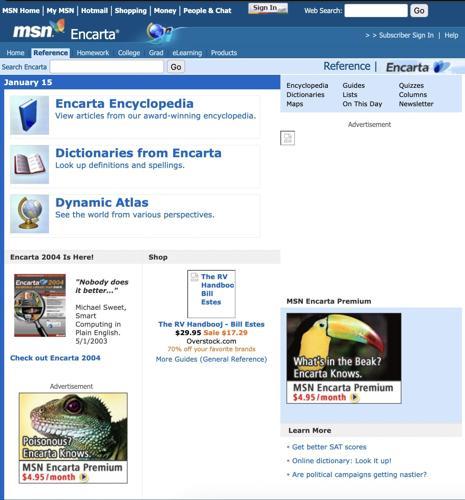This screenshot has height=500, width=465.
Task: Click the arrow on lizard Premium ad
Action: click(84, 477)
